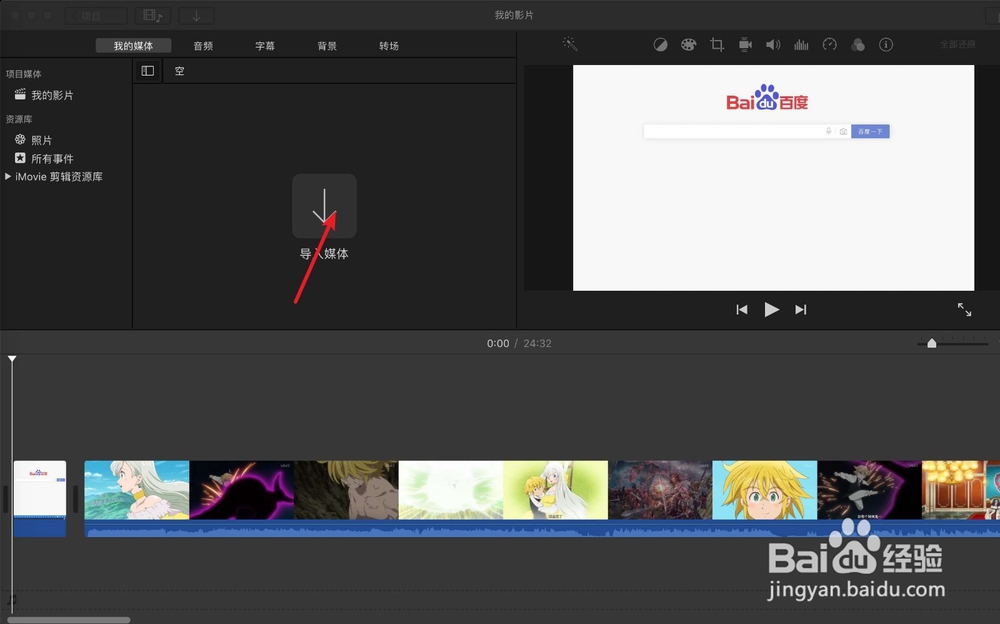Click the music note background track icon
This screenshot has width=1000, height=624.
click(11, 600)
